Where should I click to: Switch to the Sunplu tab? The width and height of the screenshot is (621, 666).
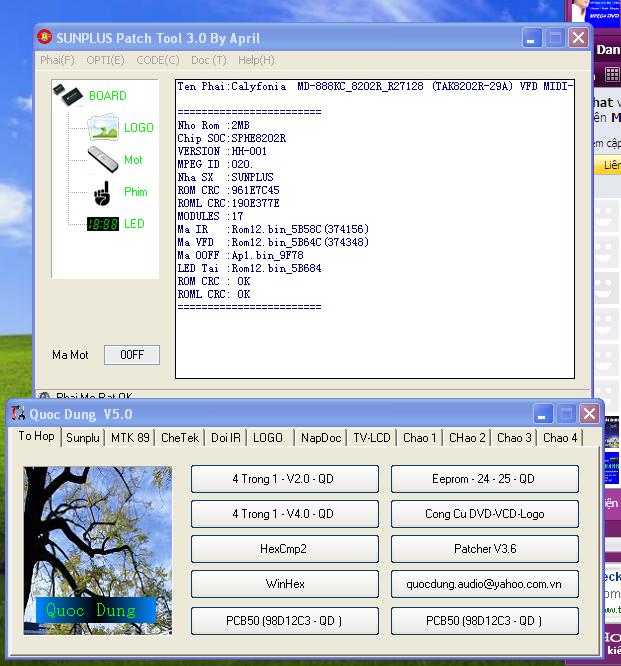[x=83, y=437]
